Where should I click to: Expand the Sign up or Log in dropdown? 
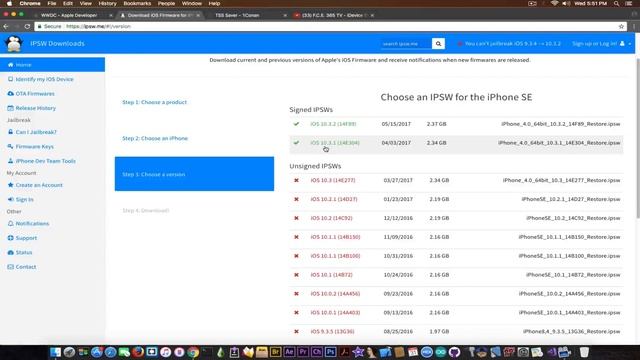[601, 44]
